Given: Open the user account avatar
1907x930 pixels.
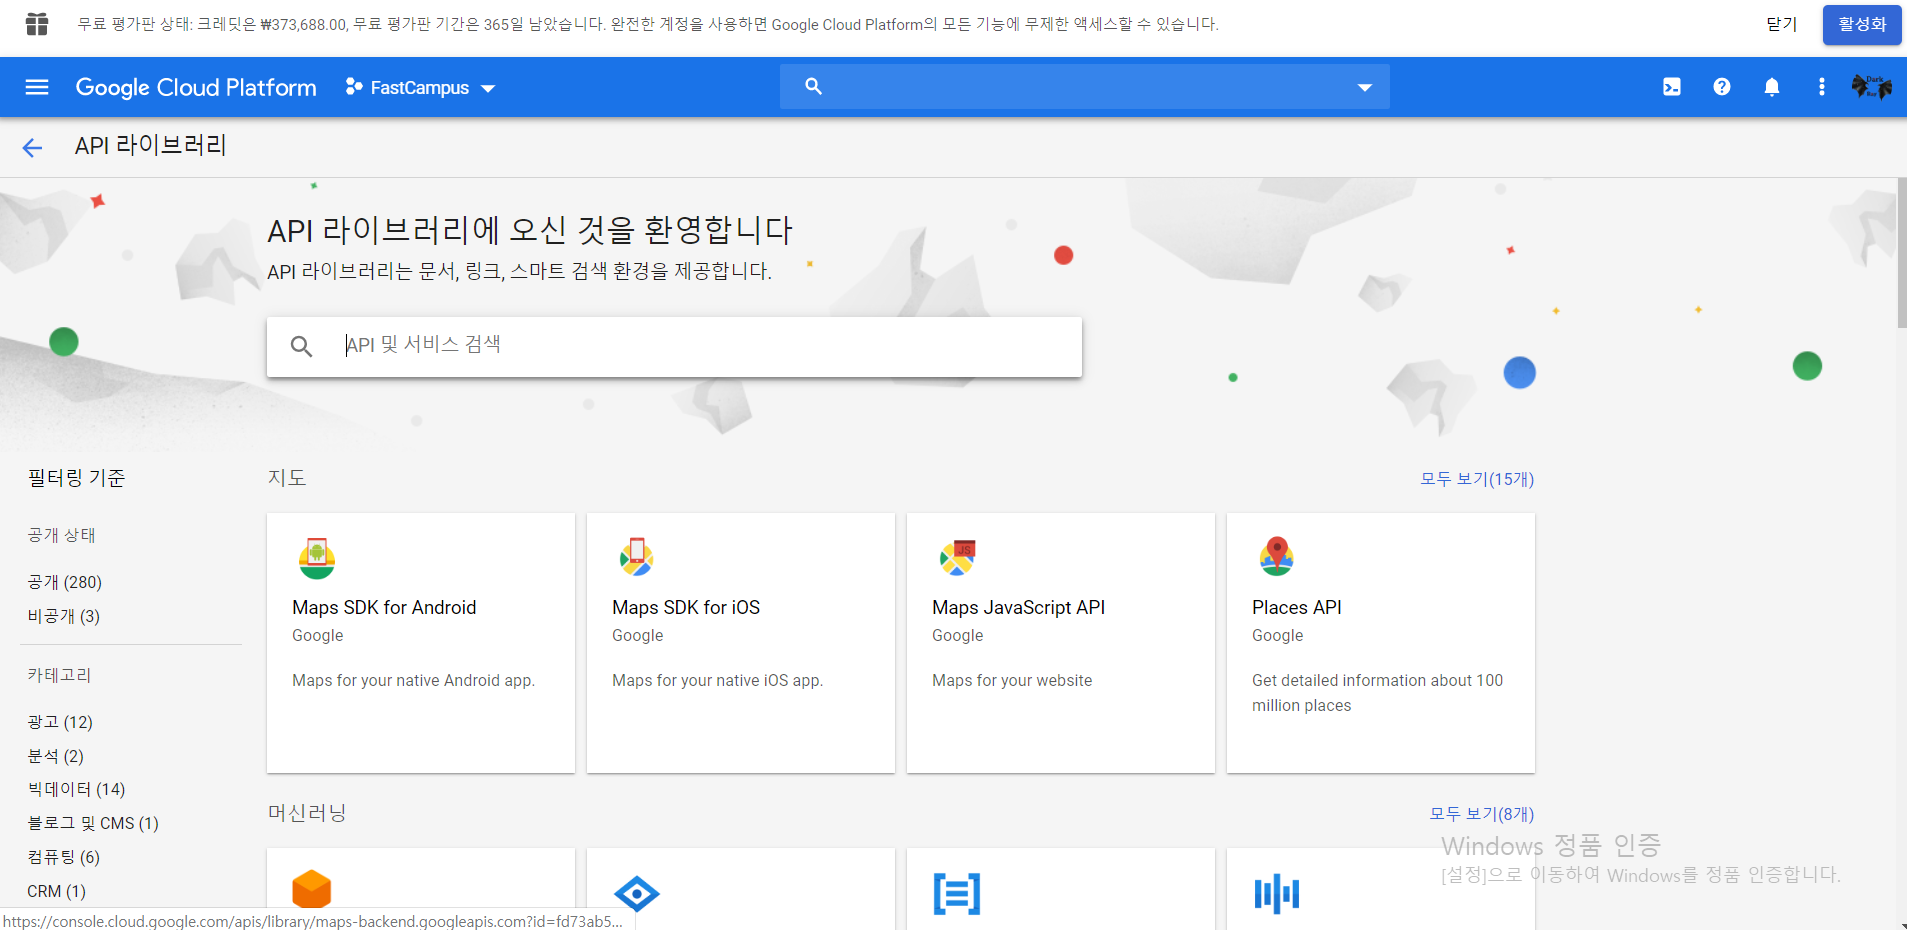Looking at the screenshot, I should point(1871,87).
